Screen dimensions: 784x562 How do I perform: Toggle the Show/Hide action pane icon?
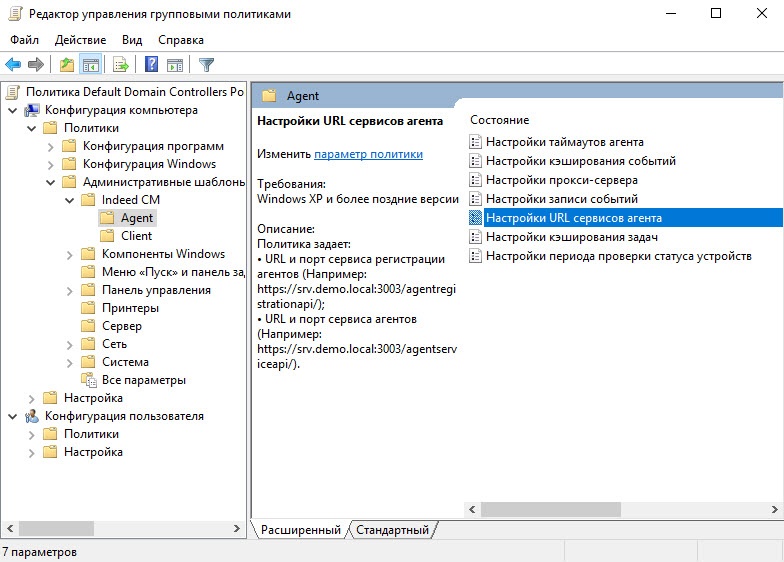(175, 65)
